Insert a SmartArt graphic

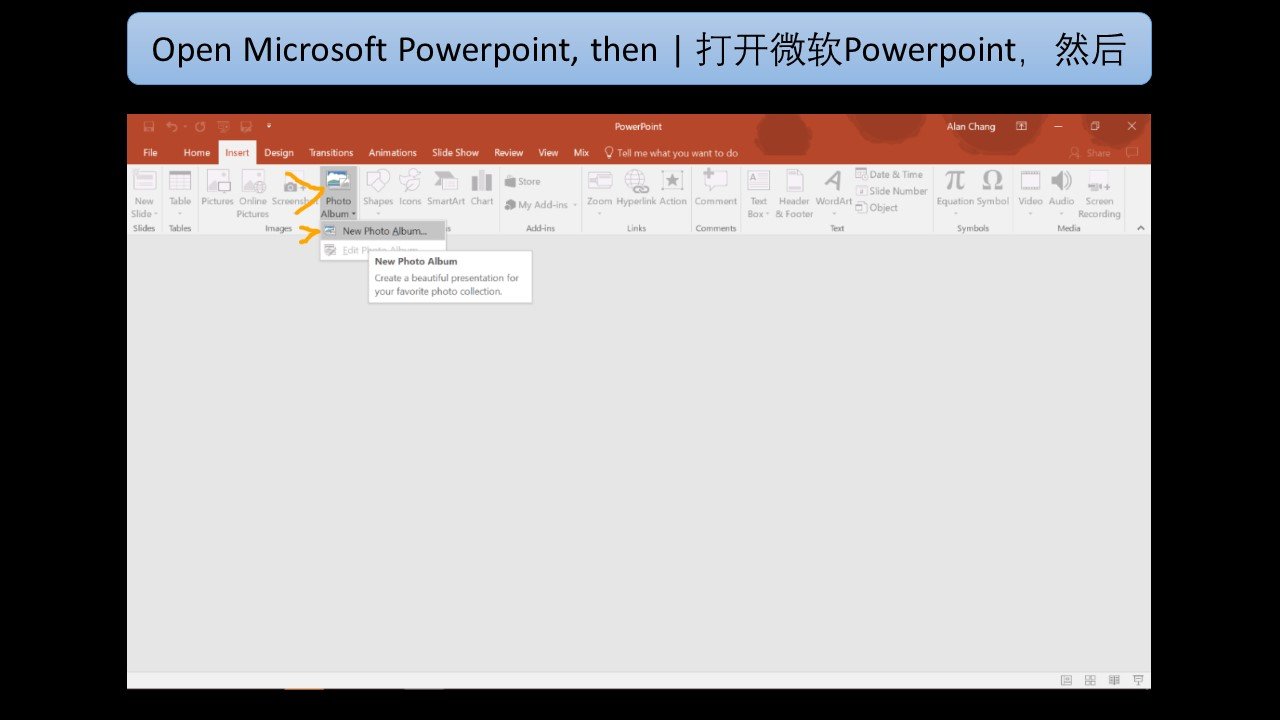tap(446, 188)
